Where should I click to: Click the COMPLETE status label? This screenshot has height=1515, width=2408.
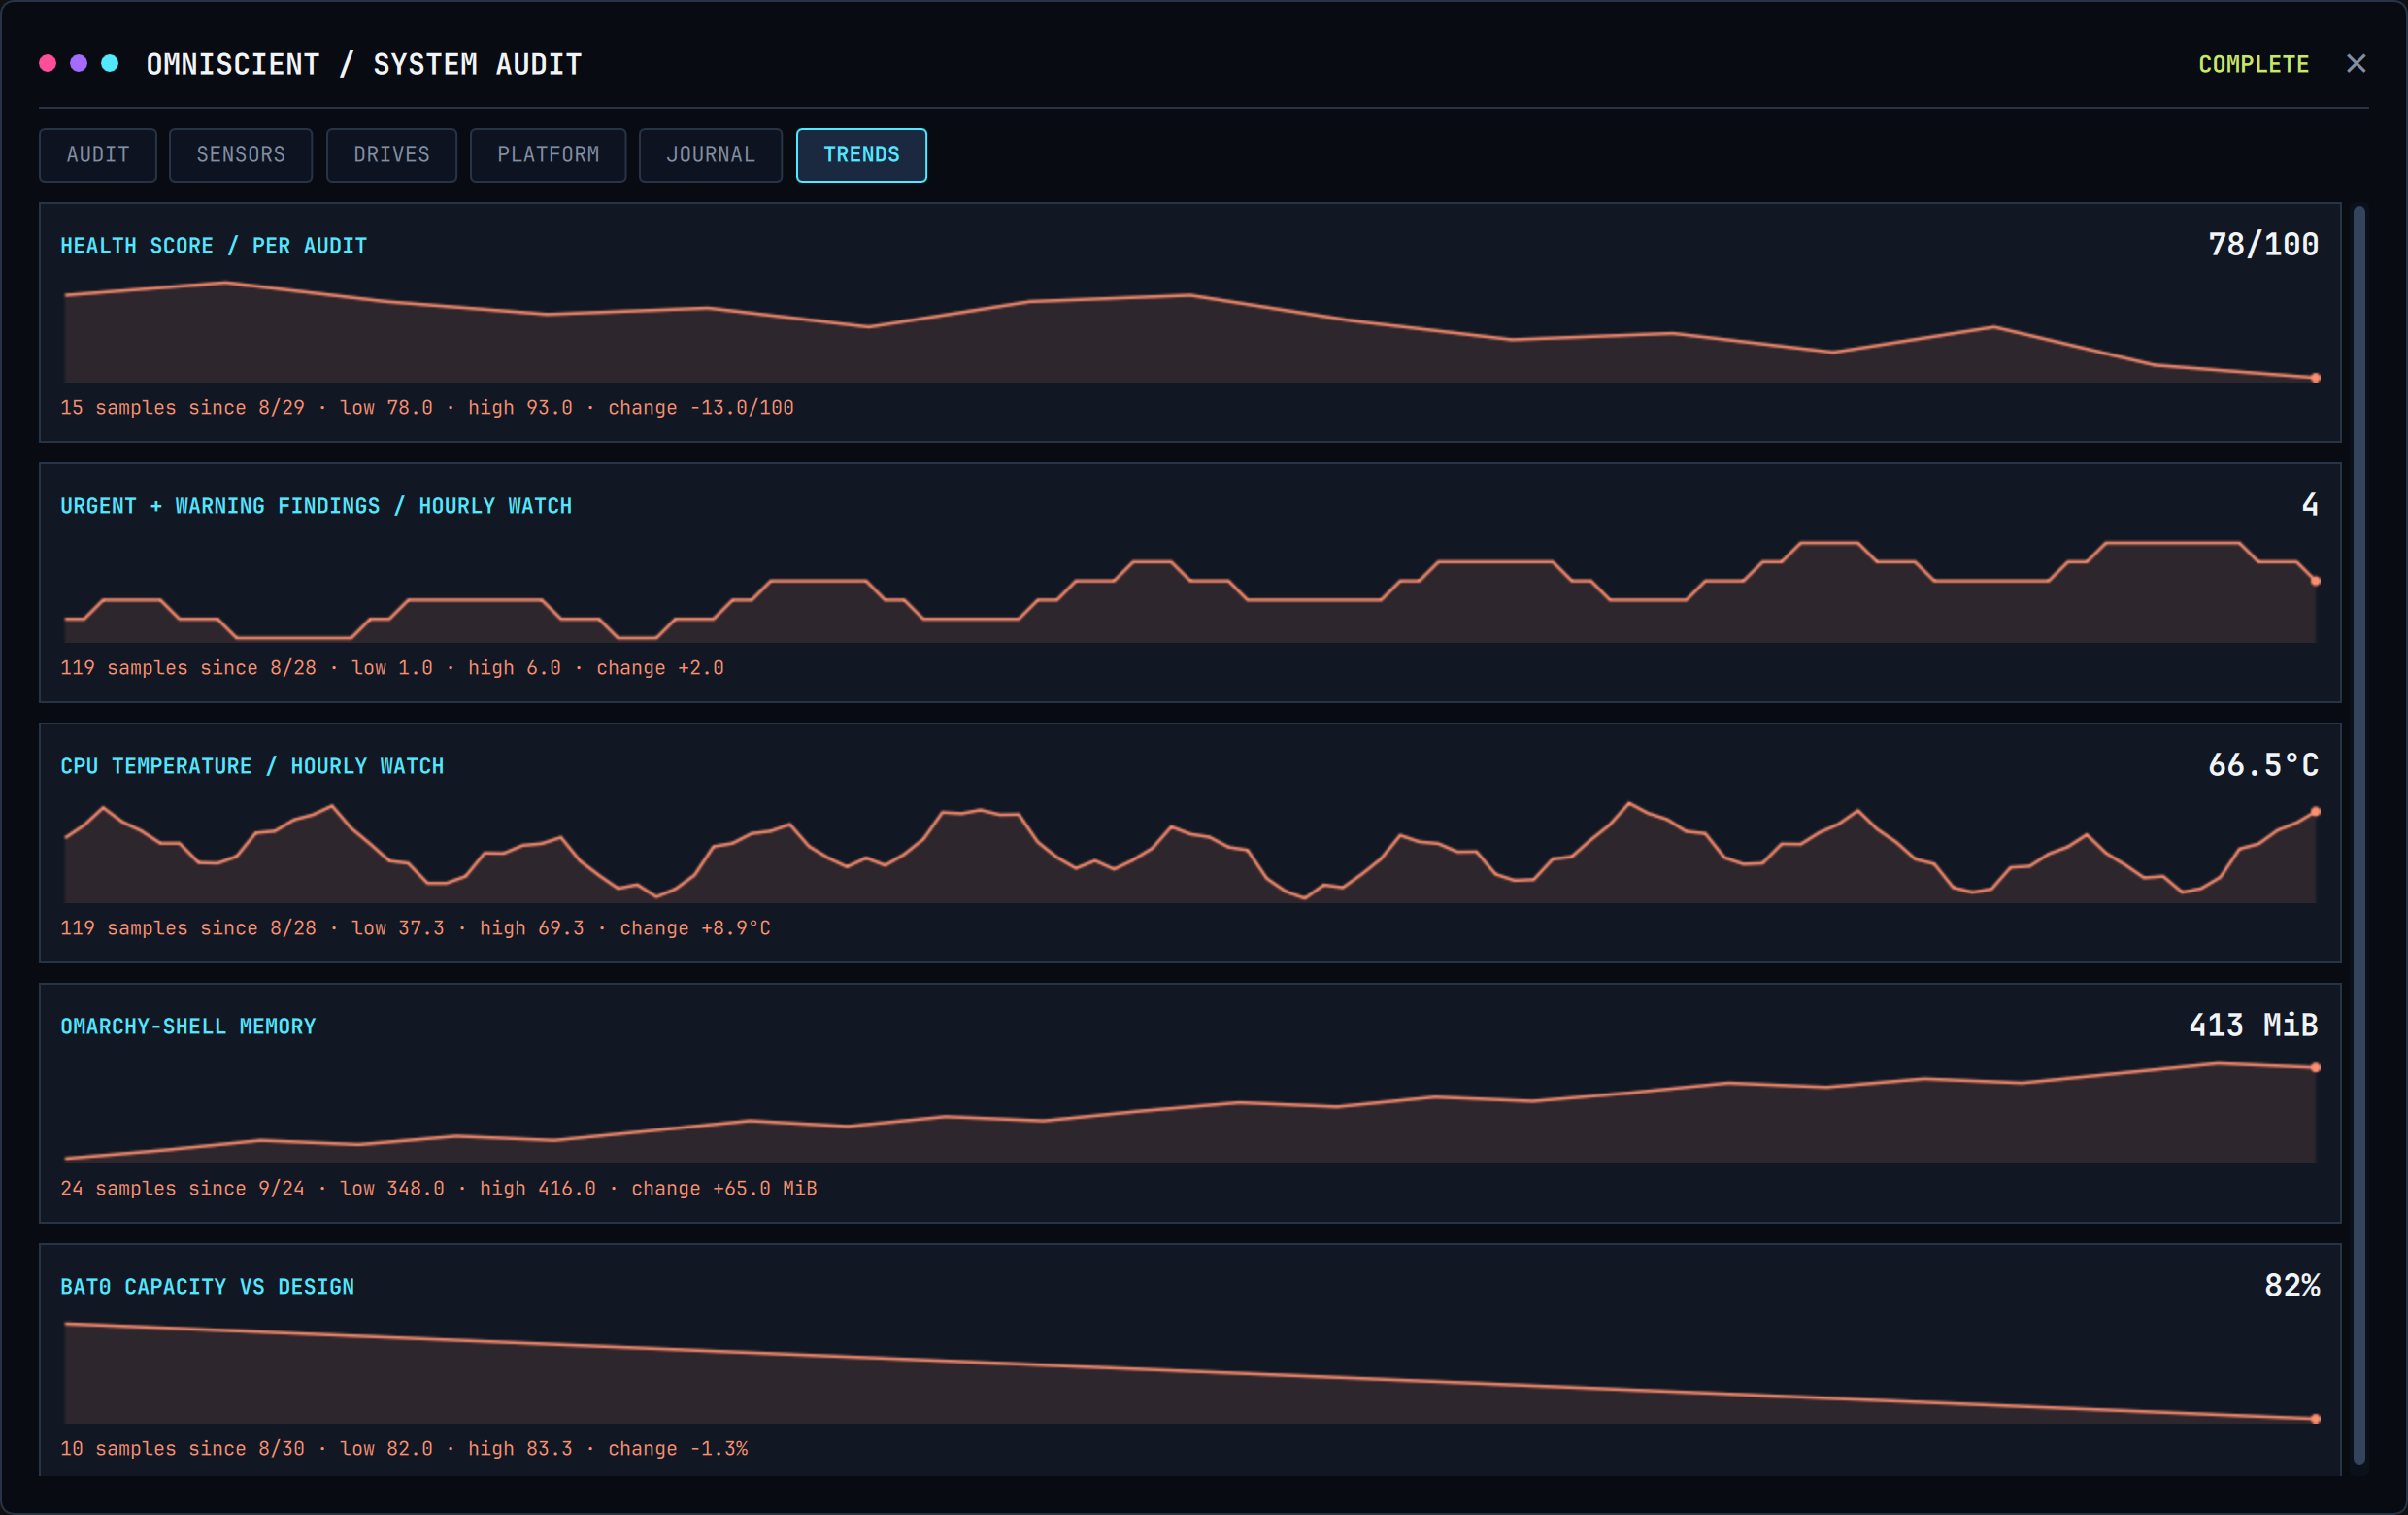(x=2253, y=64)
